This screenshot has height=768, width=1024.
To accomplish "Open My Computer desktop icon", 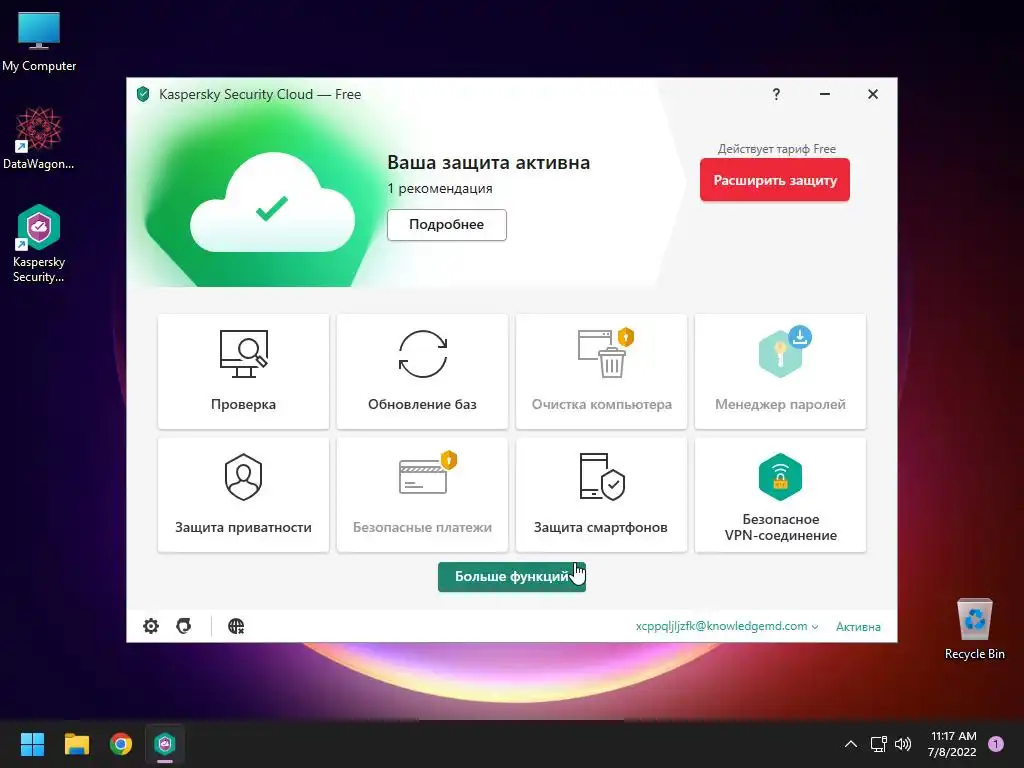I will (x=39, y=41).
